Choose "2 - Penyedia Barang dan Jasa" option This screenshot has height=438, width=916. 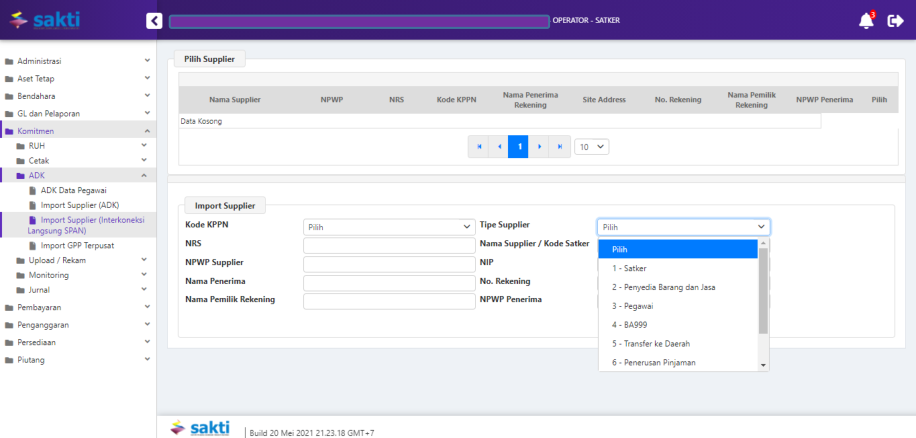click(x=663, y=287)
